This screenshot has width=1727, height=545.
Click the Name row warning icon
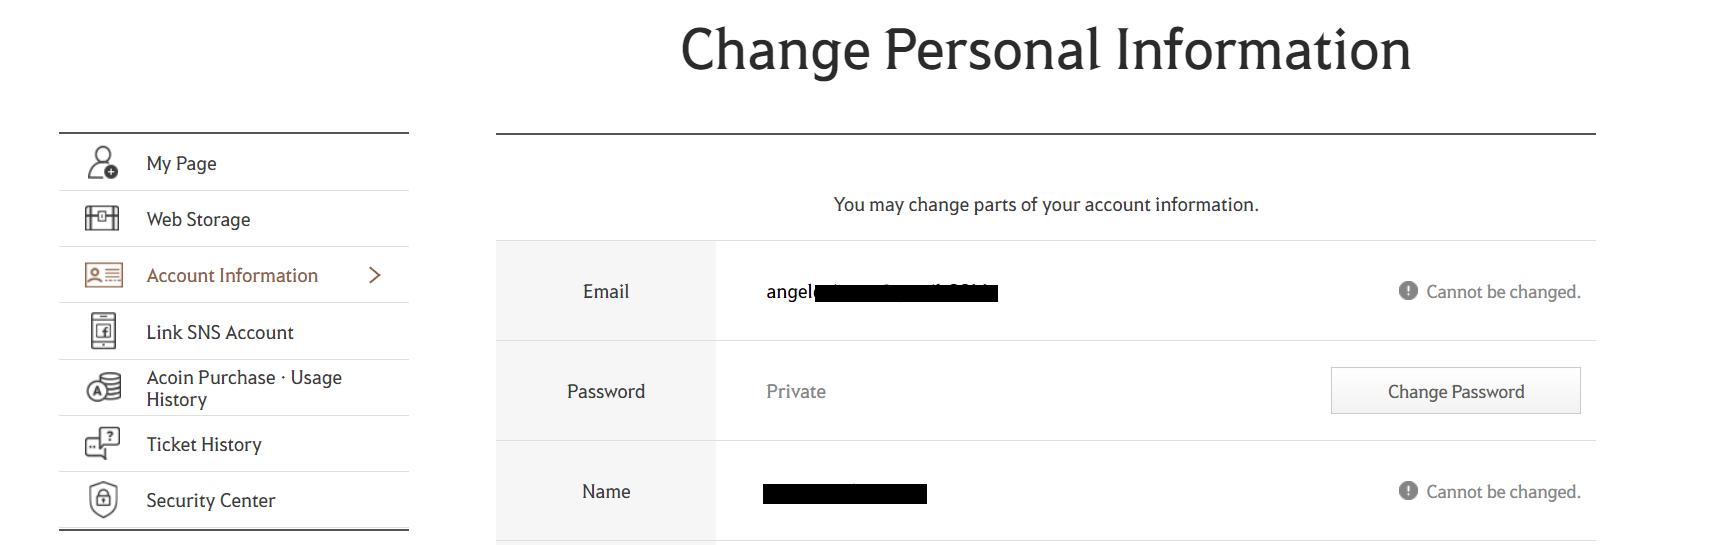[1408, 491]
